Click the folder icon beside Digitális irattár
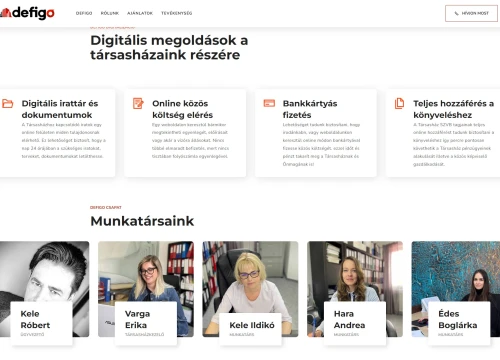The image size is (500, 360). tap(7, 103)
